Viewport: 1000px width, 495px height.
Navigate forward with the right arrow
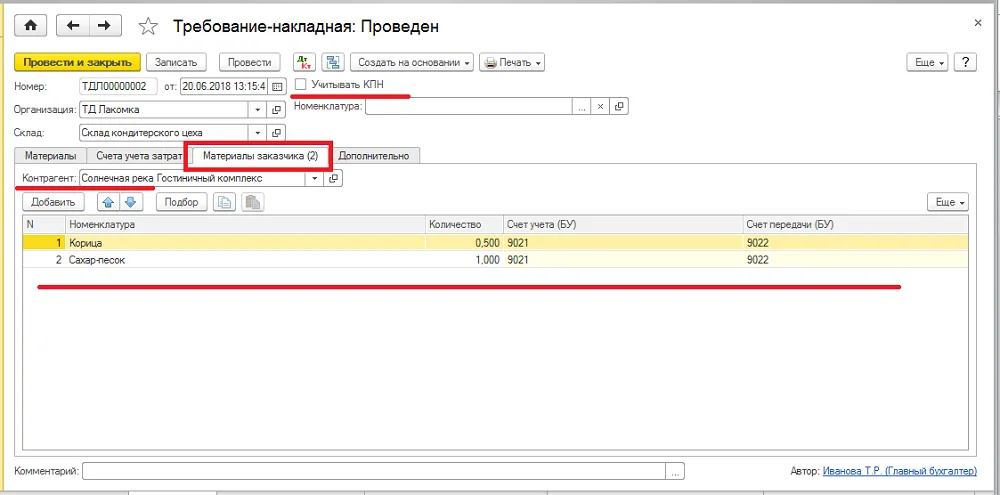[x=105, y=26]
